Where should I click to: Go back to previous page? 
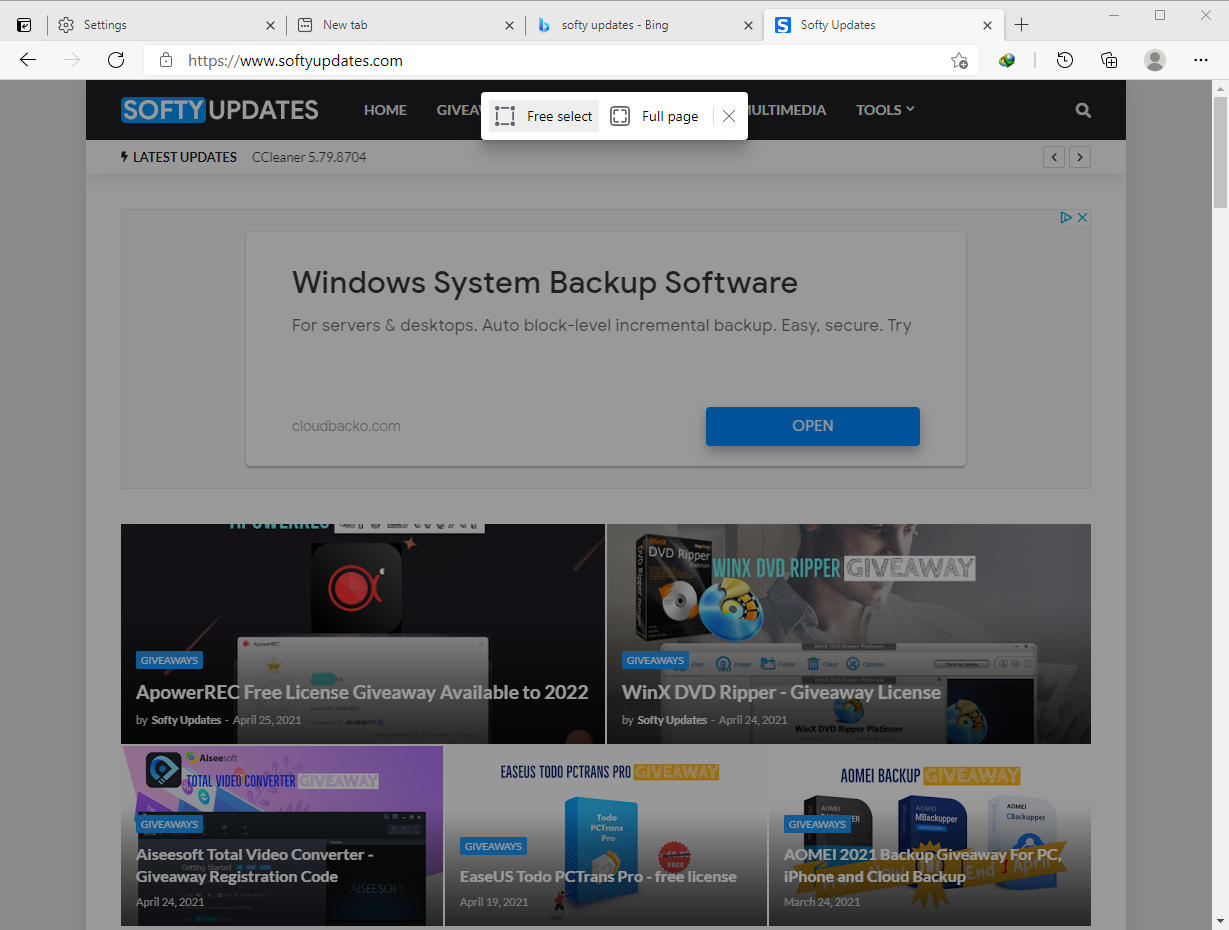28,60
